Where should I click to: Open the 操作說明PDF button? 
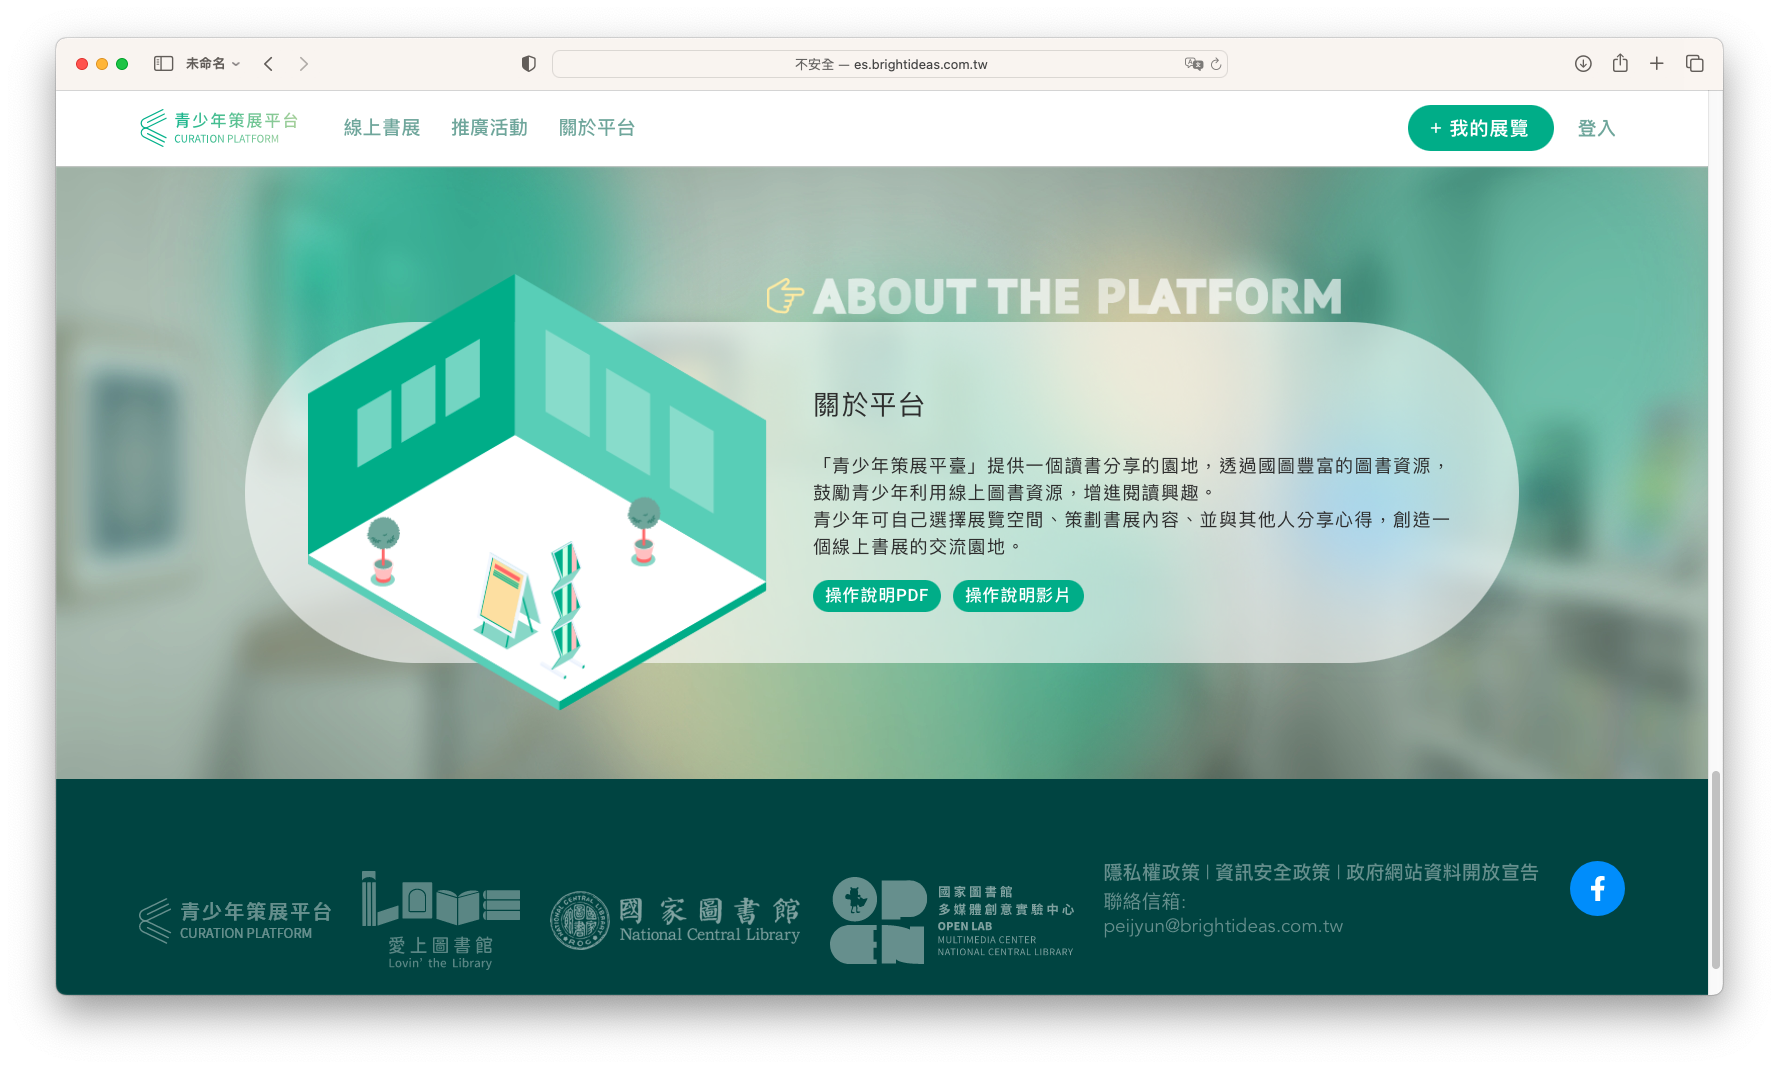click(x=876, y=596)
